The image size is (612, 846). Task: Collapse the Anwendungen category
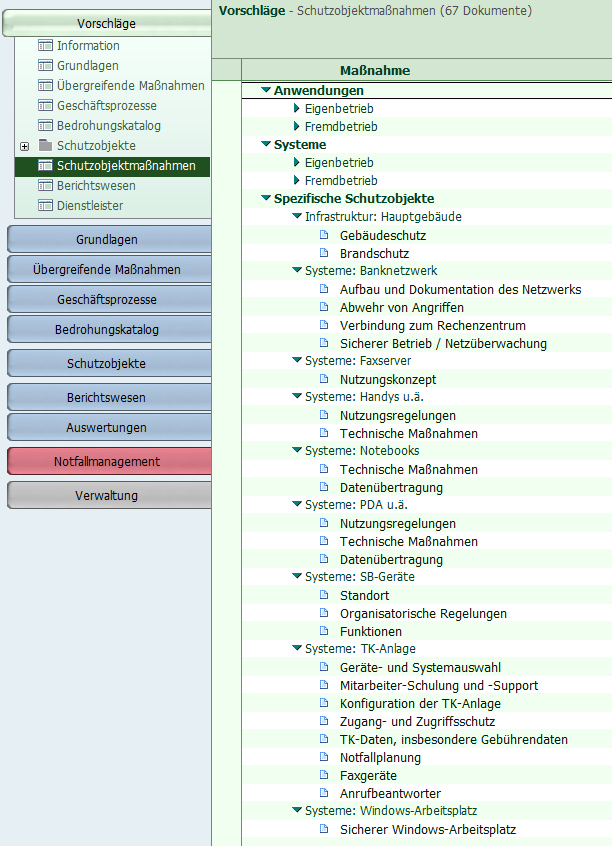[266, 90]
